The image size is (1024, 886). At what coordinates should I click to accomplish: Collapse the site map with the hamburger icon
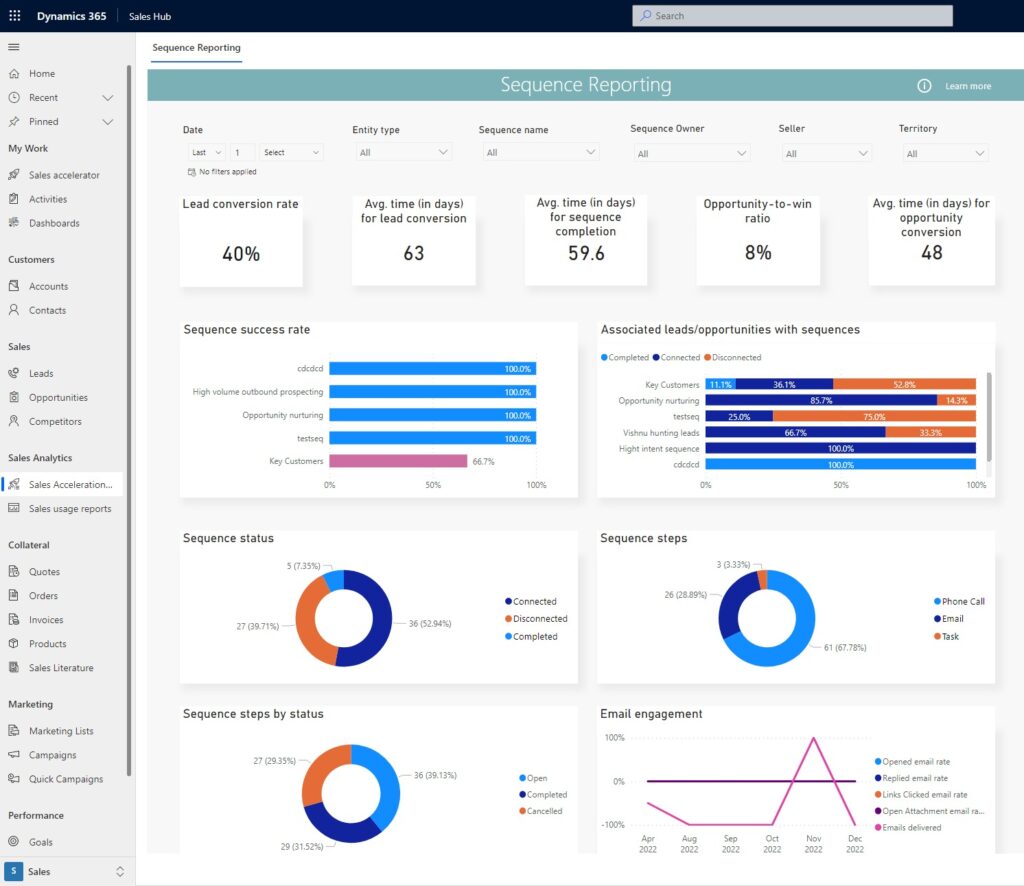(x=14, y=47)
